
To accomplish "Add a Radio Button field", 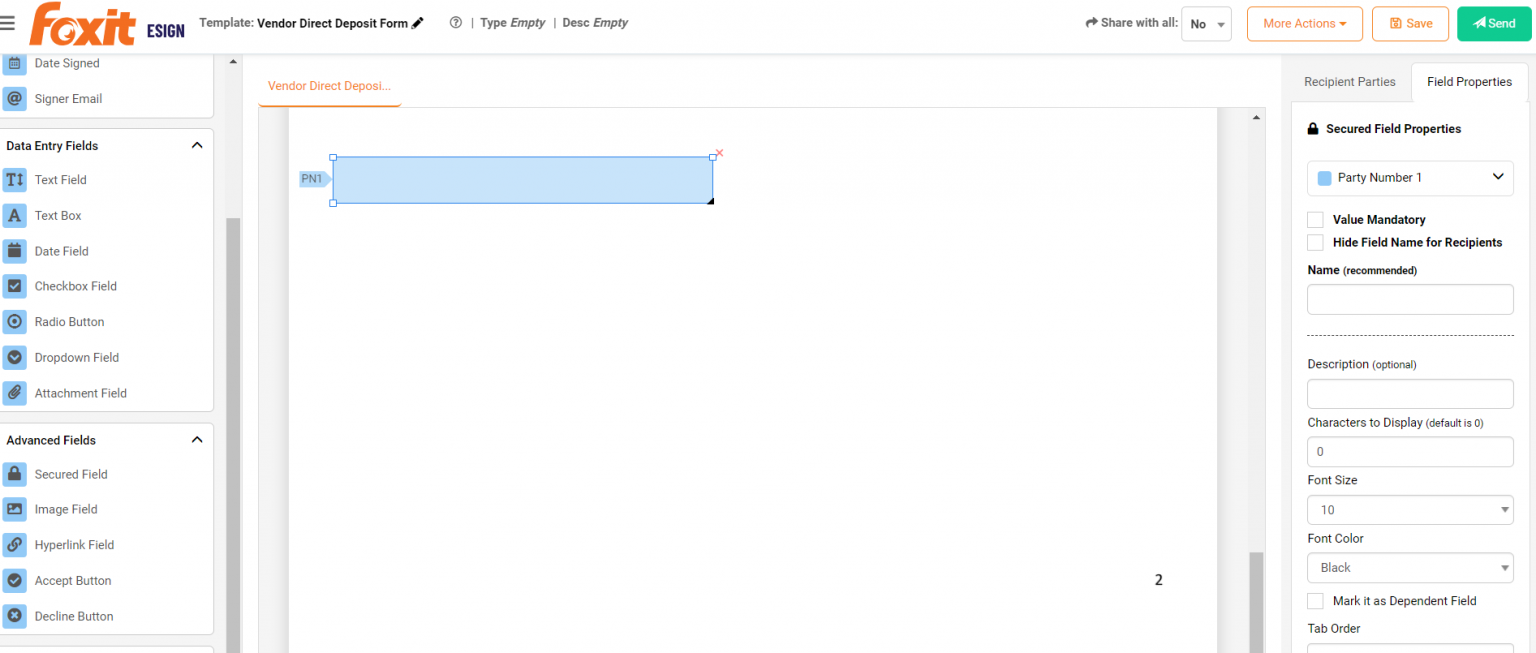I will click(67, 321).
